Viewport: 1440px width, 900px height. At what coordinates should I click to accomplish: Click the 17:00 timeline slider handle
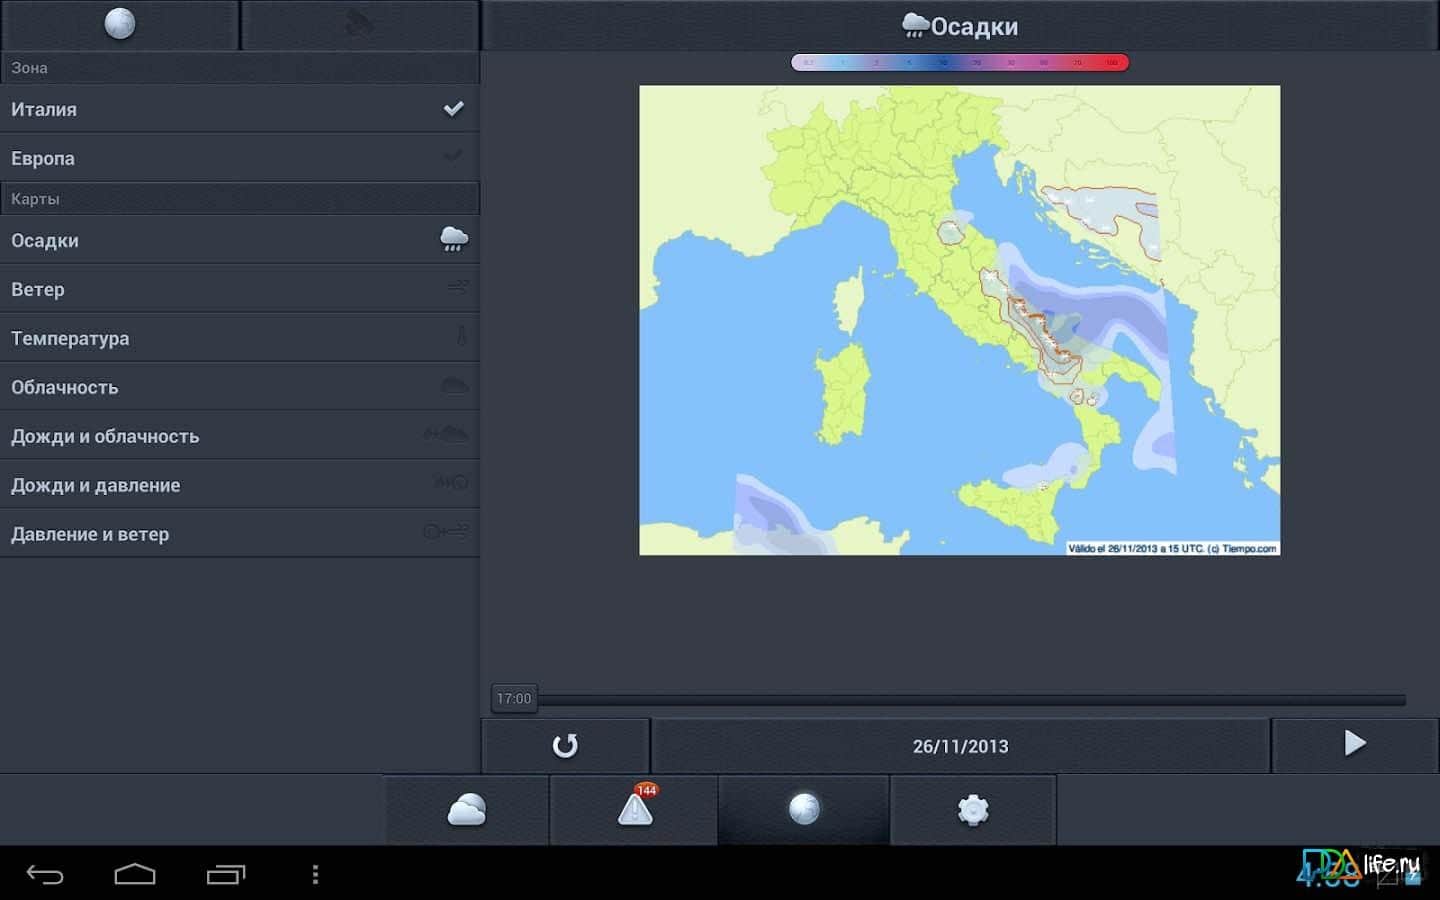click(514, 699)
